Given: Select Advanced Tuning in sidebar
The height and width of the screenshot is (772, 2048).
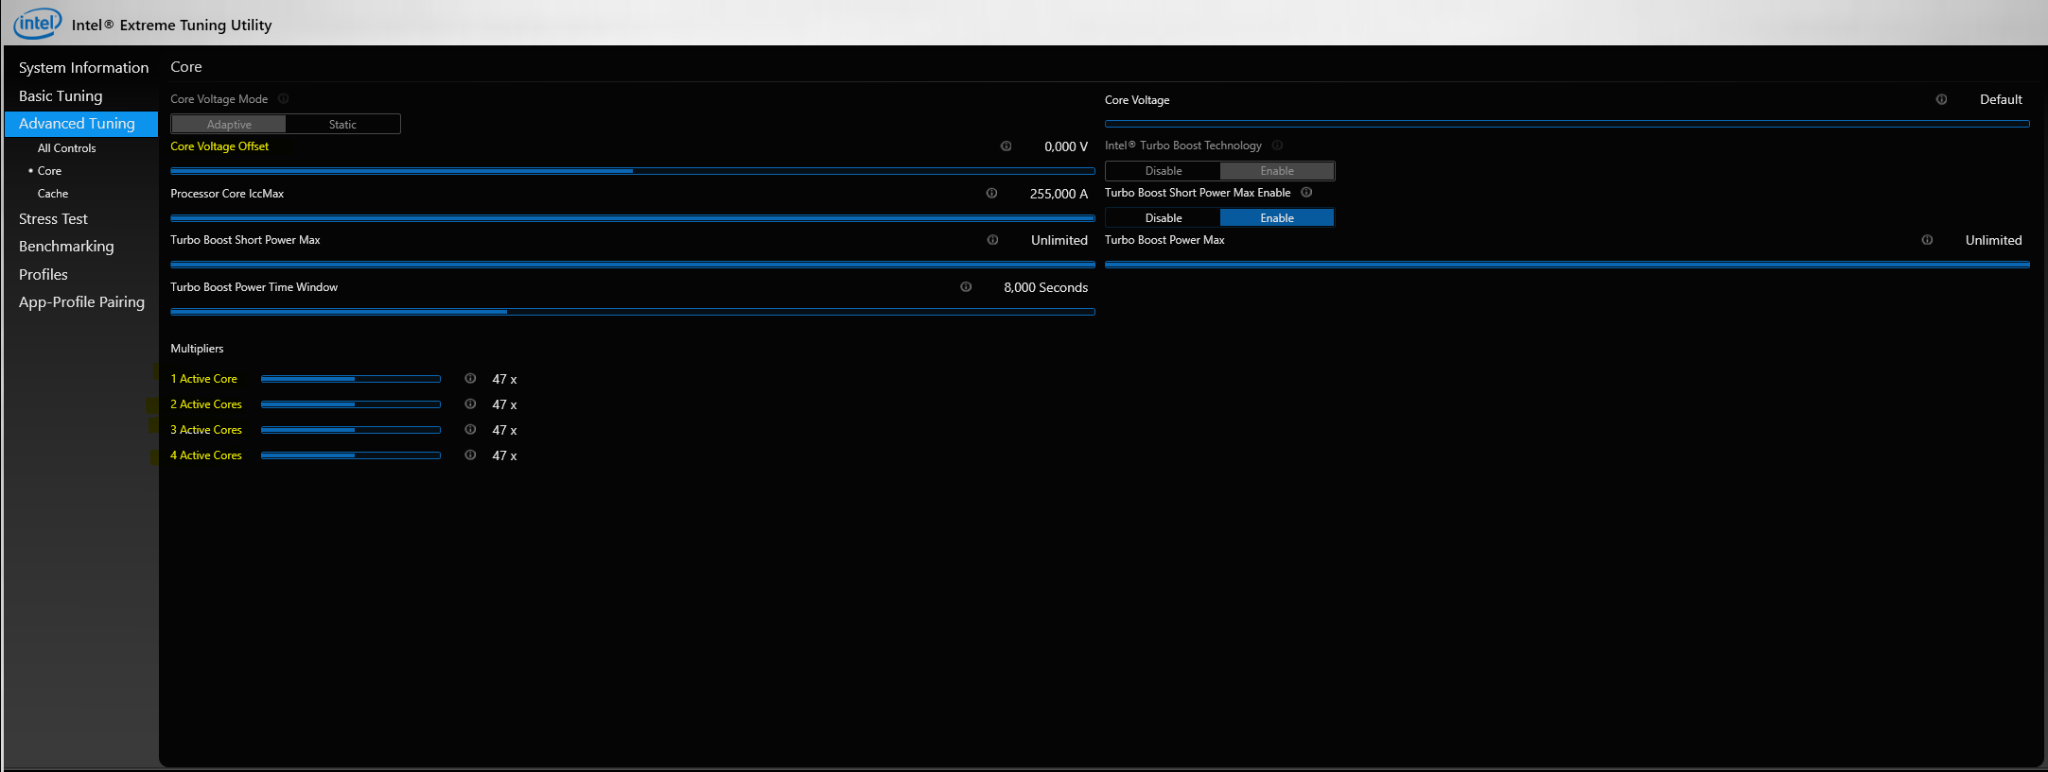Looking at the screenshot, I should pyautogui.click(x=81, y=124).
